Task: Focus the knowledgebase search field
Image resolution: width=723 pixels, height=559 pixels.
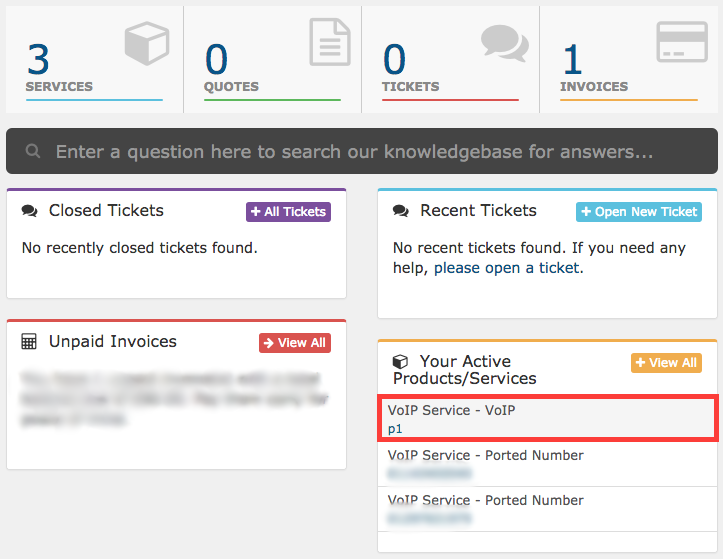Action: pyautogui.click(x=362, y=151)
